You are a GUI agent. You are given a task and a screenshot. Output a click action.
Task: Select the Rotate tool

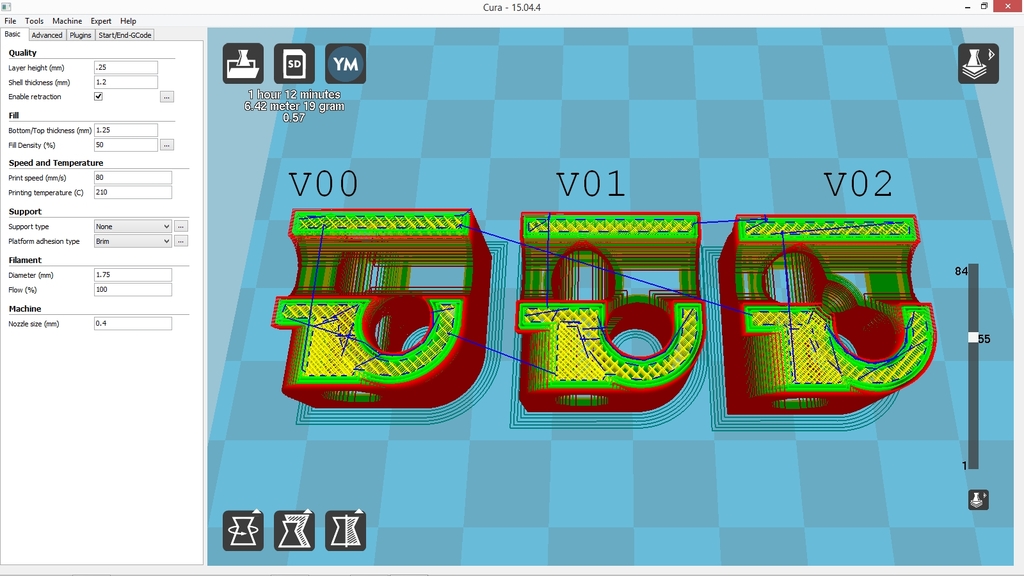(x=241, y=530)
